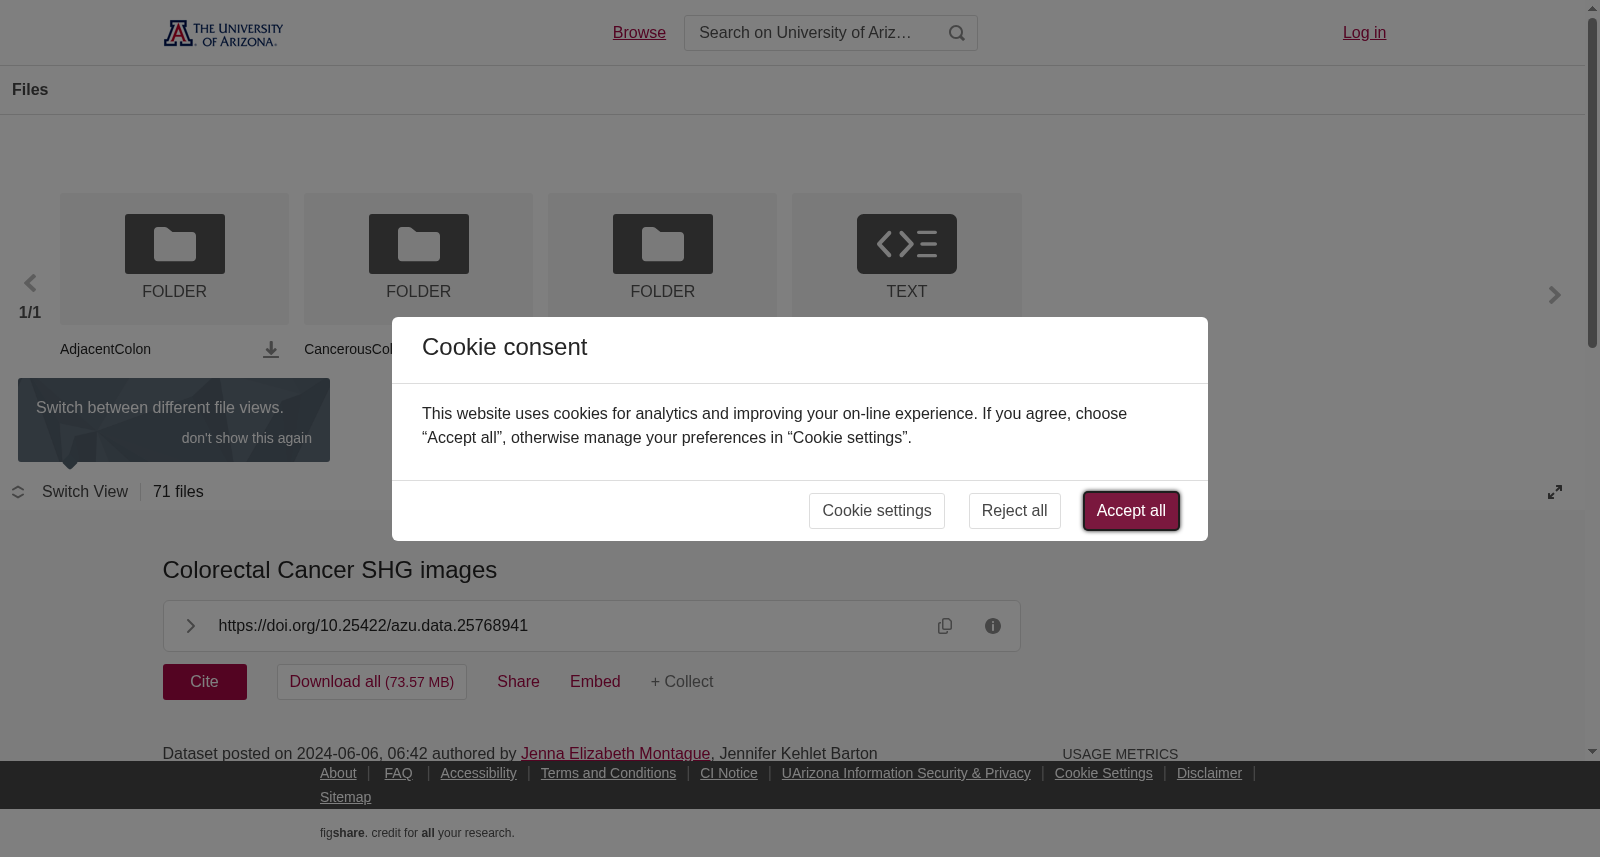This screenshot has width=1600, height=857.
Task: Click the University of Arizona logo
Action: coord(223,33)
